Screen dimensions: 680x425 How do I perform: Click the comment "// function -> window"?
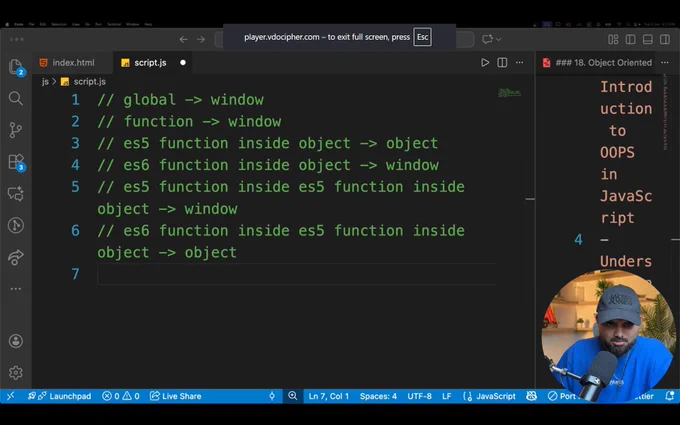pyautogui.click(x=189, y=121)
